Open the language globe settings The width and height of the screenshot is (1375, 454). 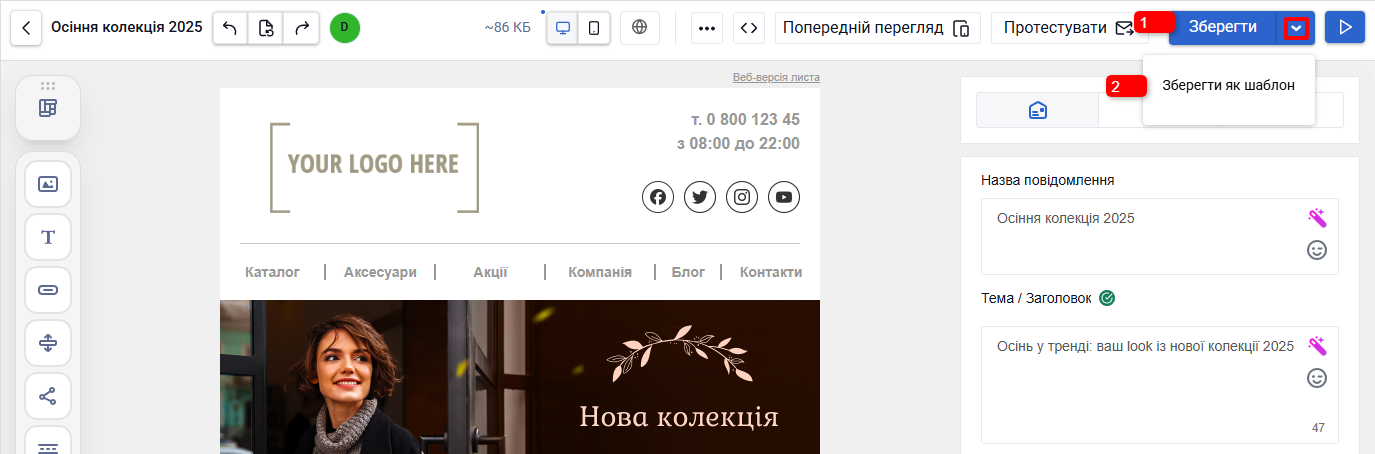tap(640, 28)
